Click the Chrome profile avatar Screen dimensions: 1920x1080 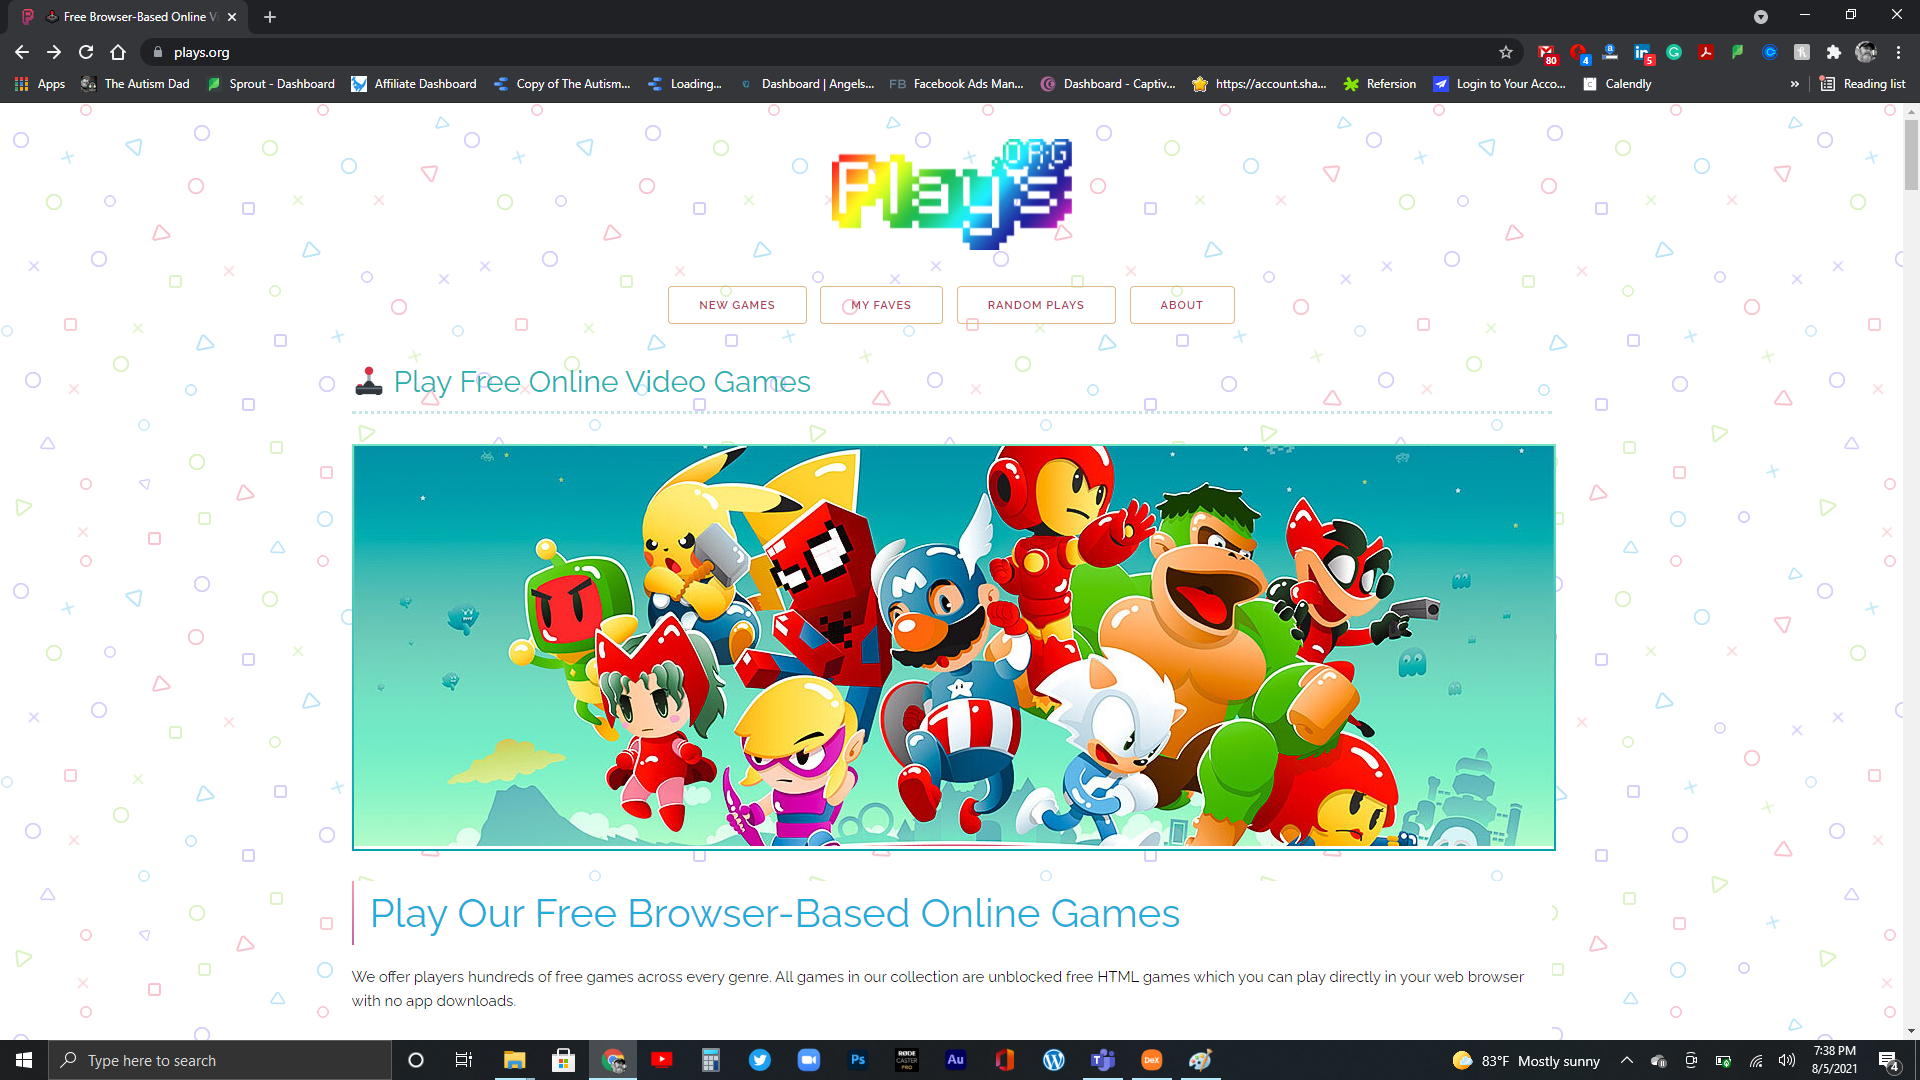[1866, 52]
